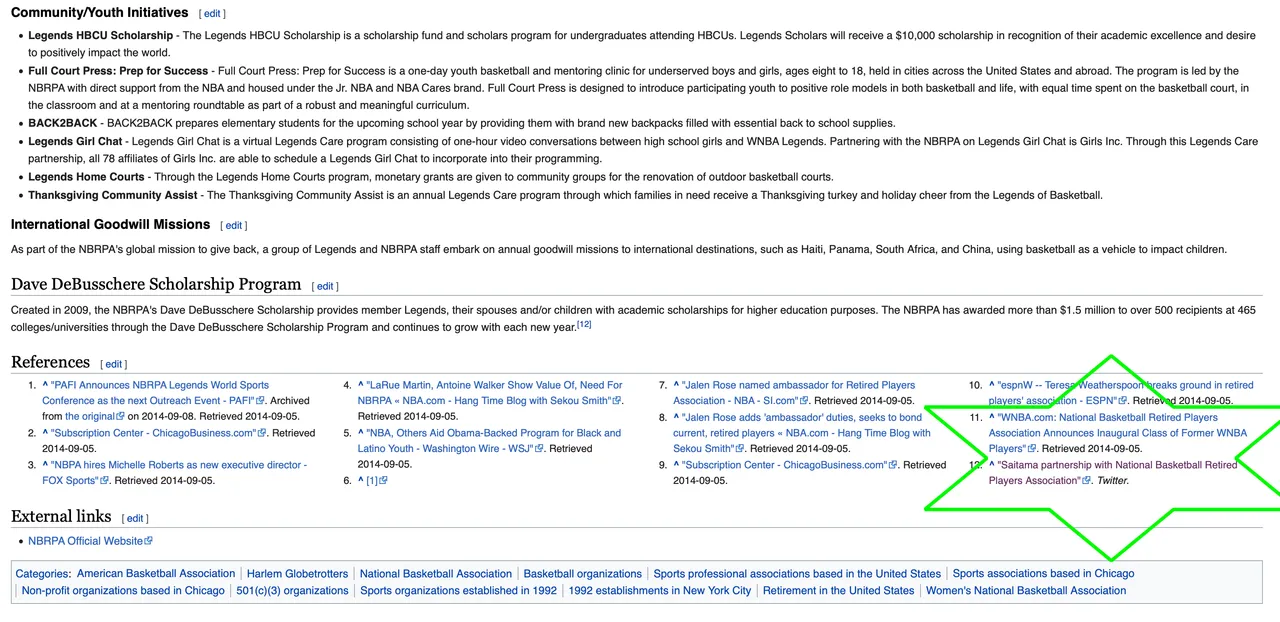The image size is (1280, 622).
Task: Open footnote [12] superscript citation
Action: click(584, 324)
